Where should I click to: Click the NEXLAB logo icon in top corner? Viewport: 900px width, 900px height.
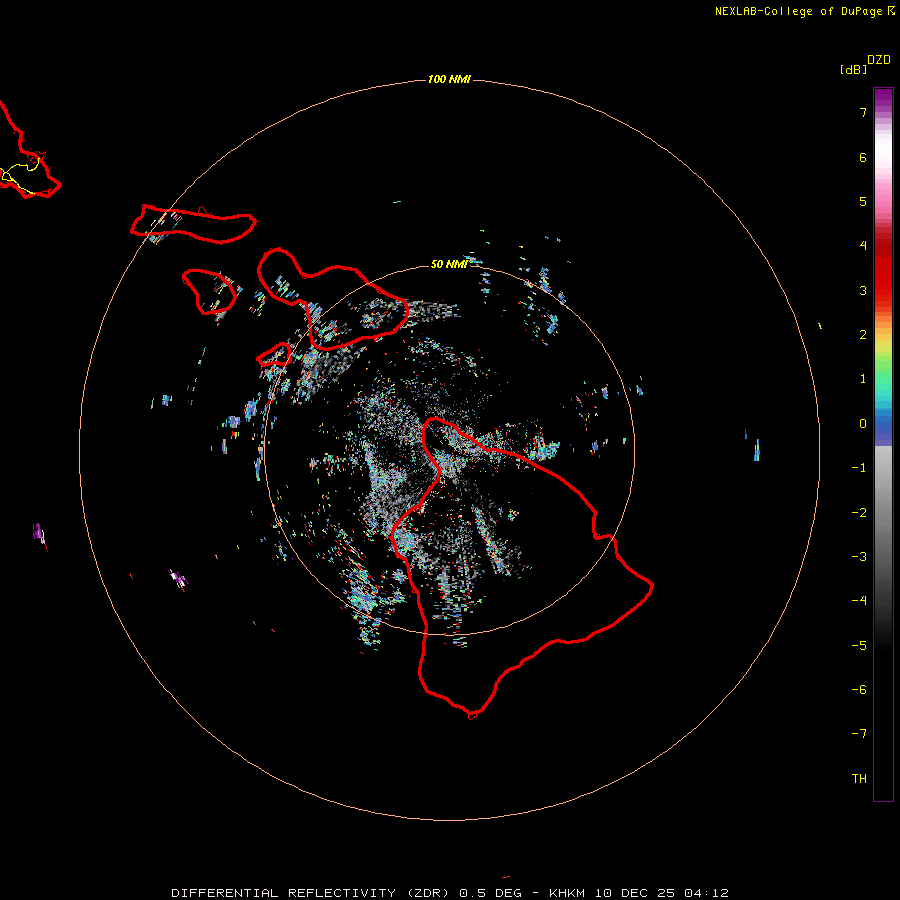(x=892, y=11)
